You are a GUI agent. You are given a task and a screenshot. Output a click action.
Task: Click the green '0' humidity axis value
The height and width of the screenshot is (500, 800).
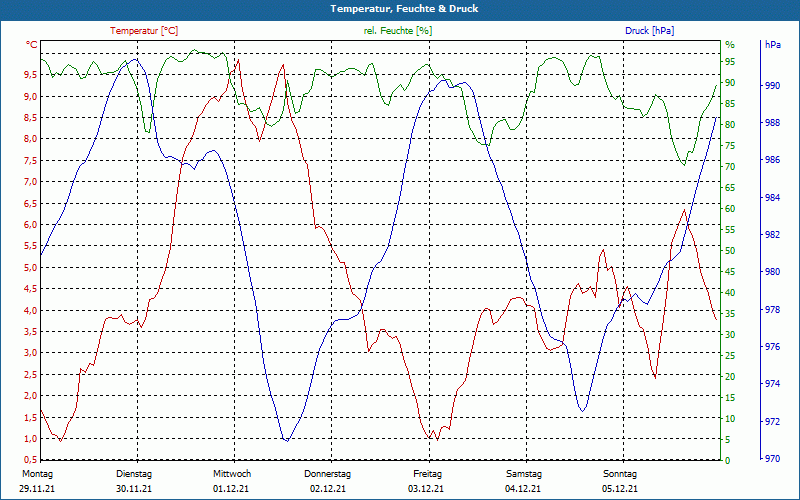[728, 461]
